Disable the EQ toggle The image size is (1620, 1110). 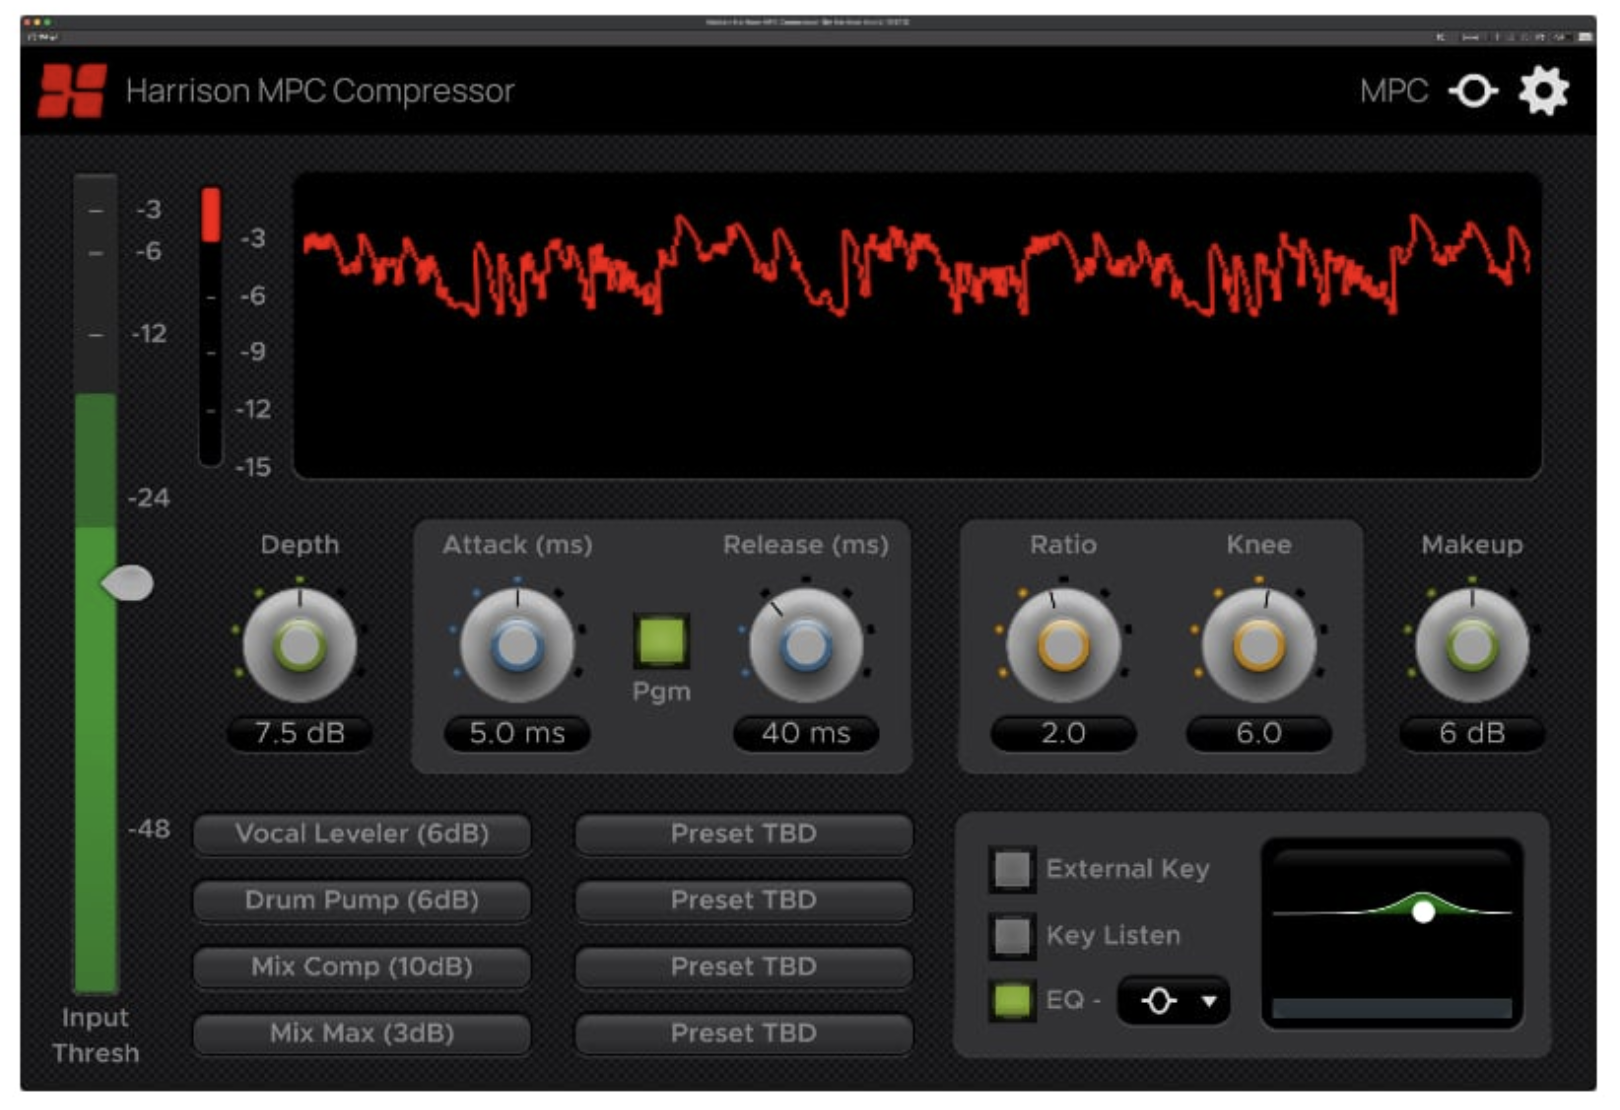pyautogui.click(x=1012, y=998)
